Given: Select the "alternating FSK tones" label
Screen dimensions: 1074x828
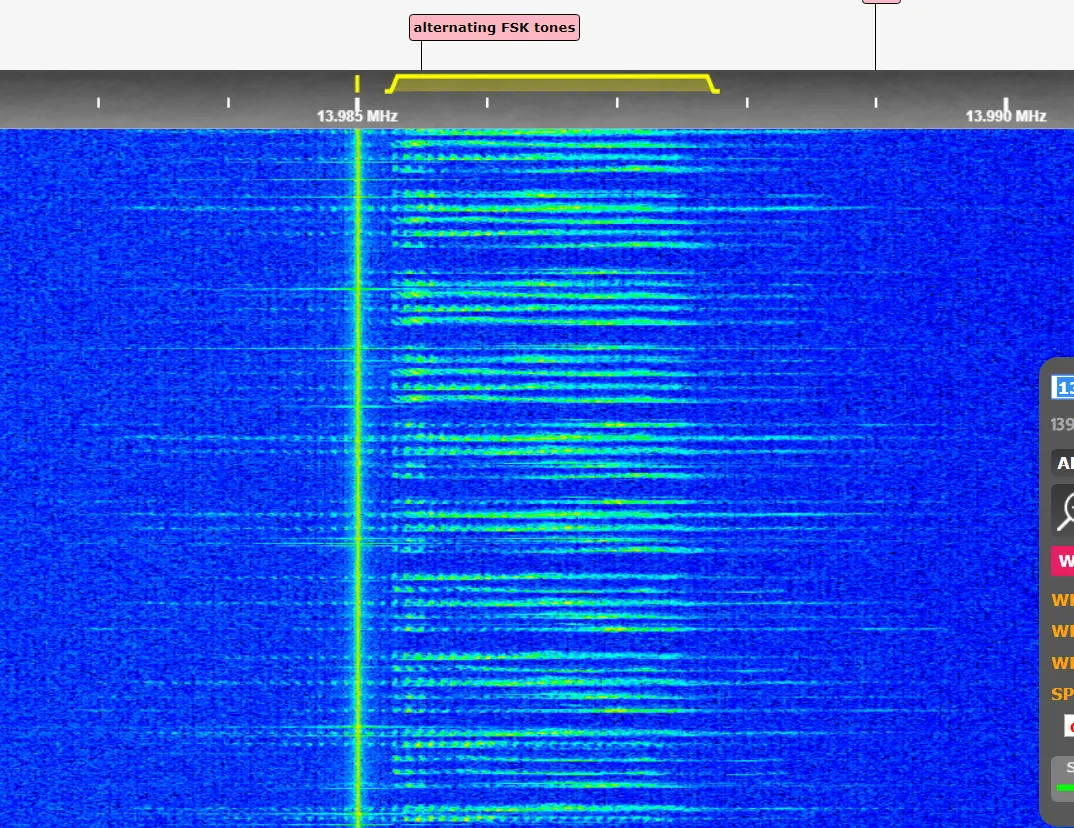Looking at the screenshot, I should click(494, 27).
